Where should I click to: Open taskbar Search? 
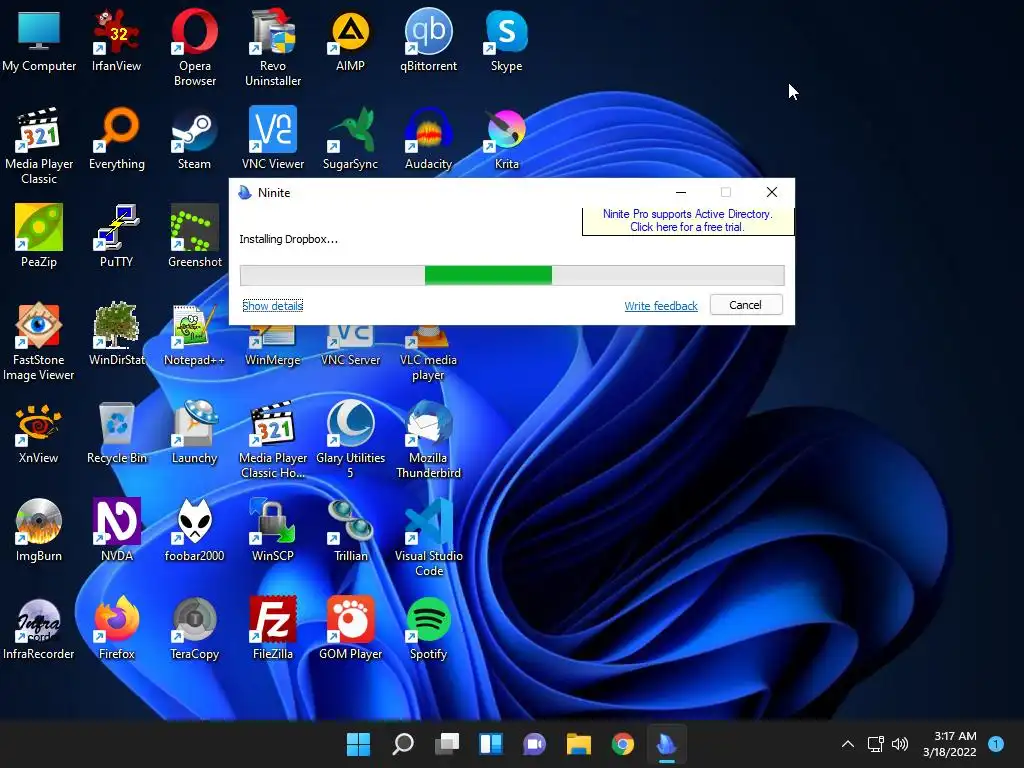pyautogui.click(x=402, y=744)
